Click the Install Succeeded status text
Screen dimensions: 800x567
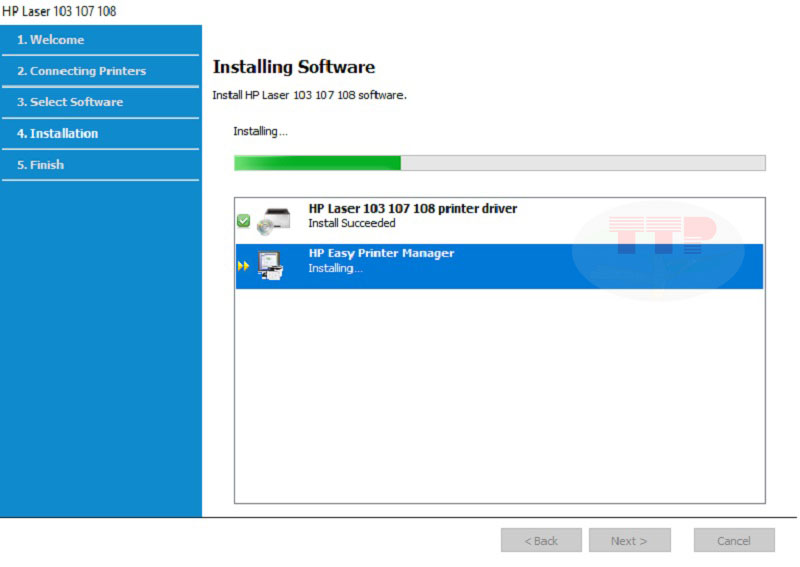[352, 224]
